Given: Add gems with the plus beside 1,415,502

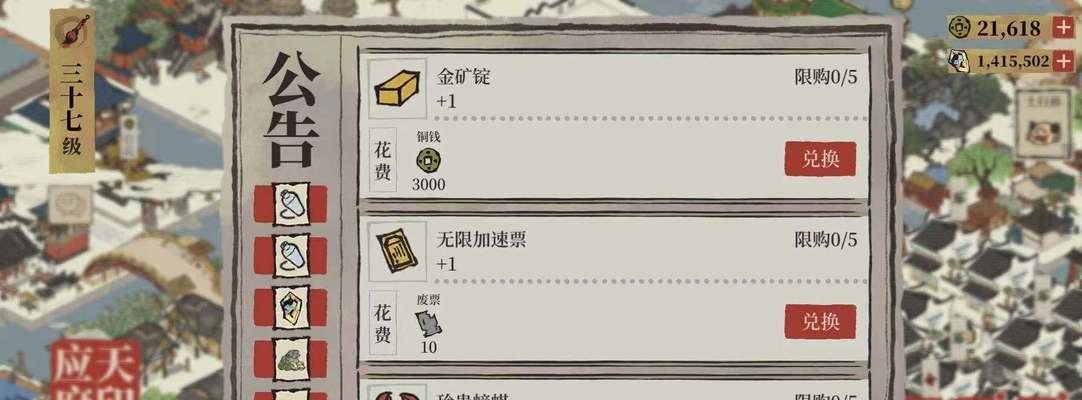Looking at the screenshot, I should pos(1063,61).
